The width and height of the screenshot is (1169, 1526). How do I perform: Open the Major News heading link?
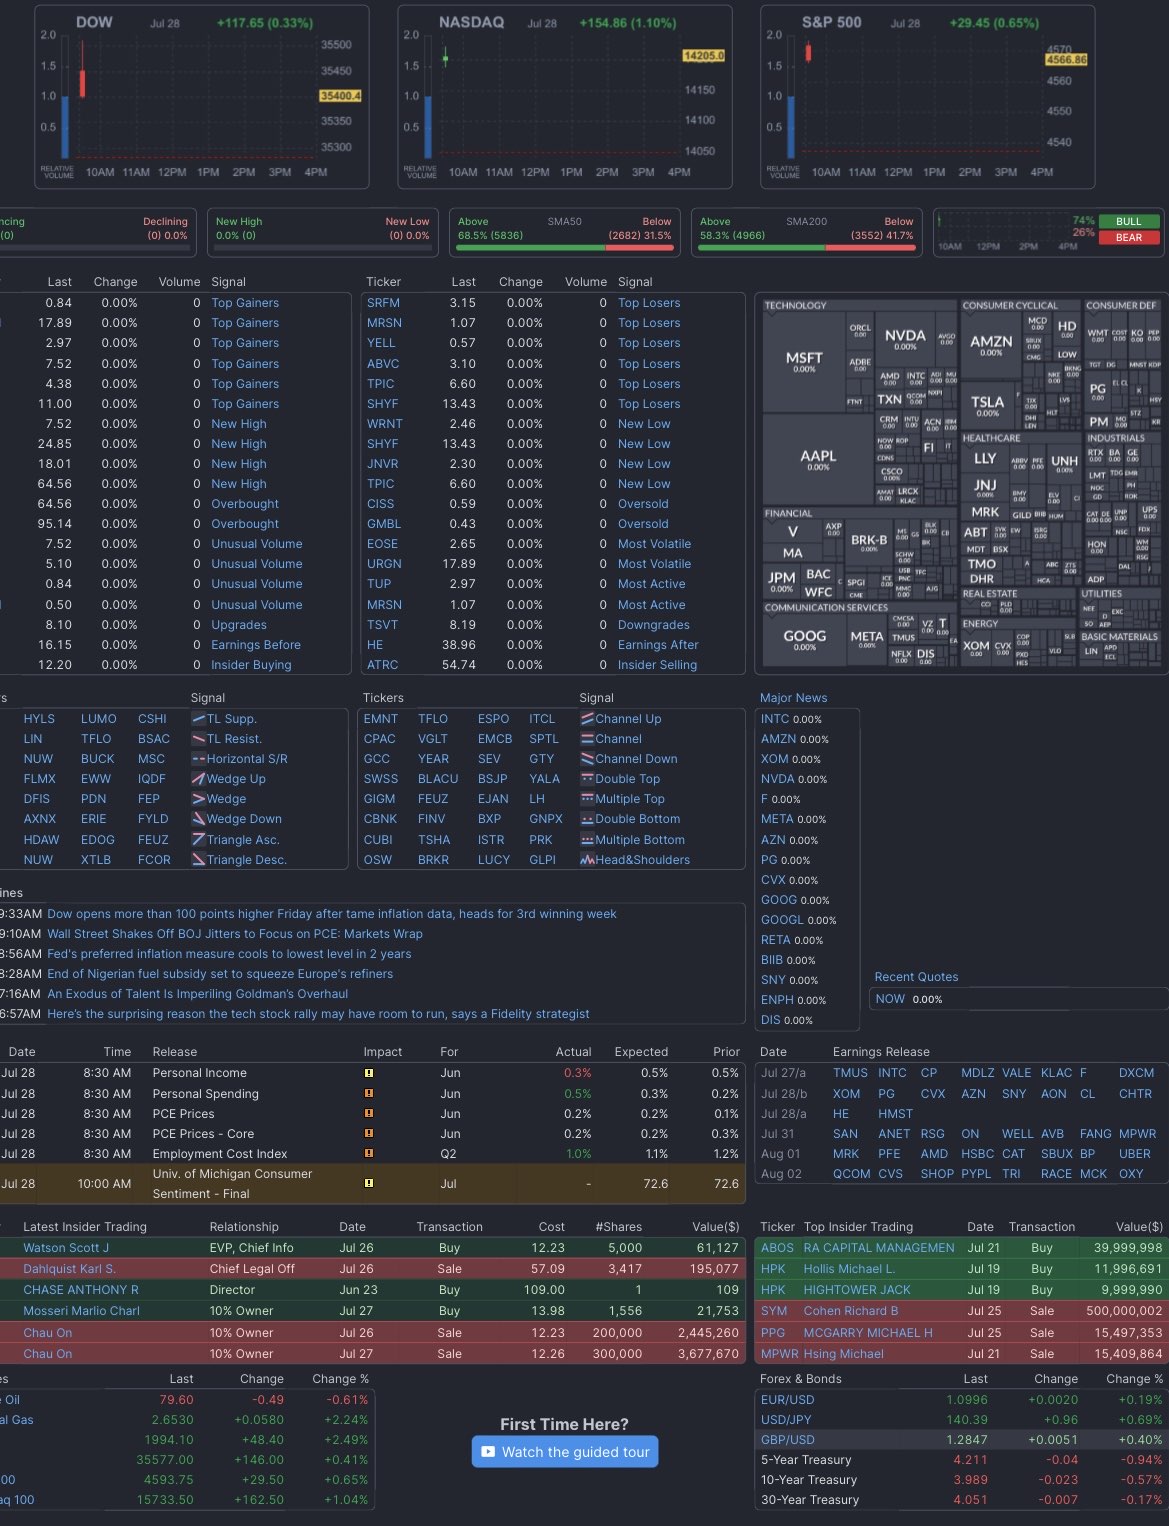click(794, 698)
